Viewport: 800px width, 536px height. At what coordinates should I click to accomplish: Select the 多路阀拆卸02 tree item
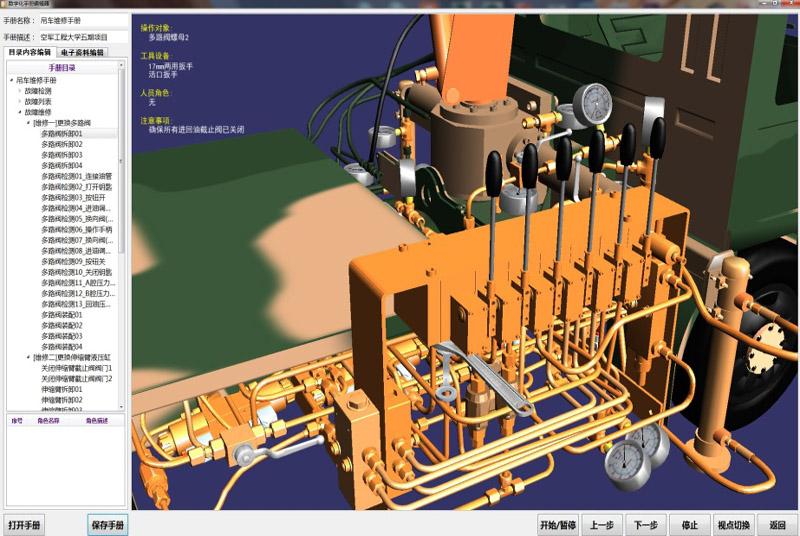coord(61,144)
